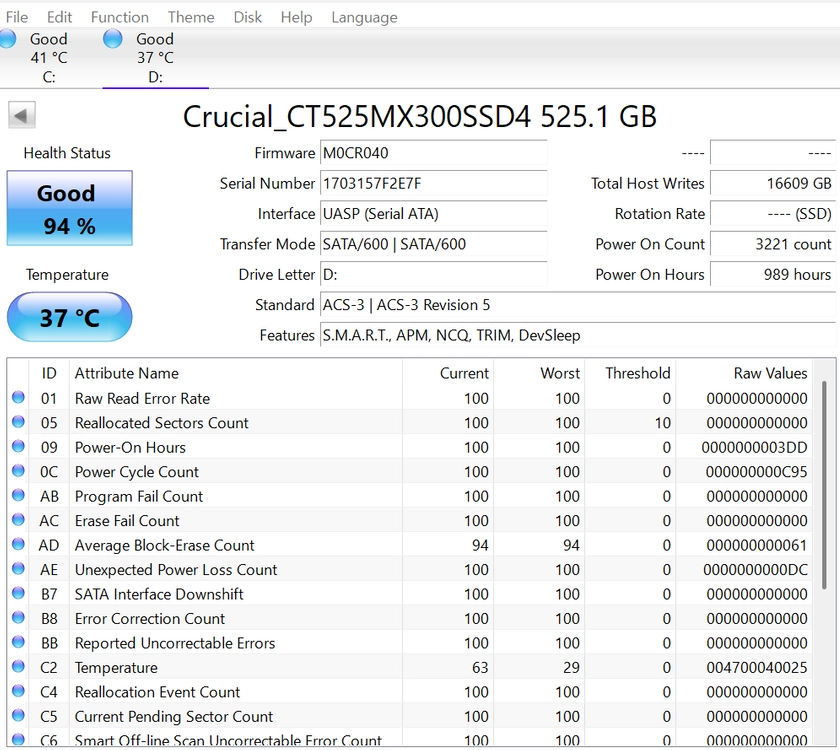
Task: Click the Good 94 % health status button
Action: pyautogui.click(x=70, y=208)
